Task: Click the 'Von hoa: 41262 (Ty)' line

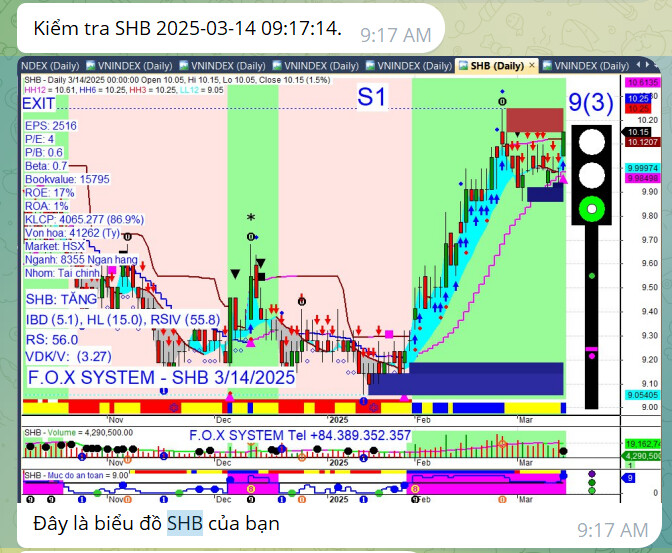Action: [72, 233]
